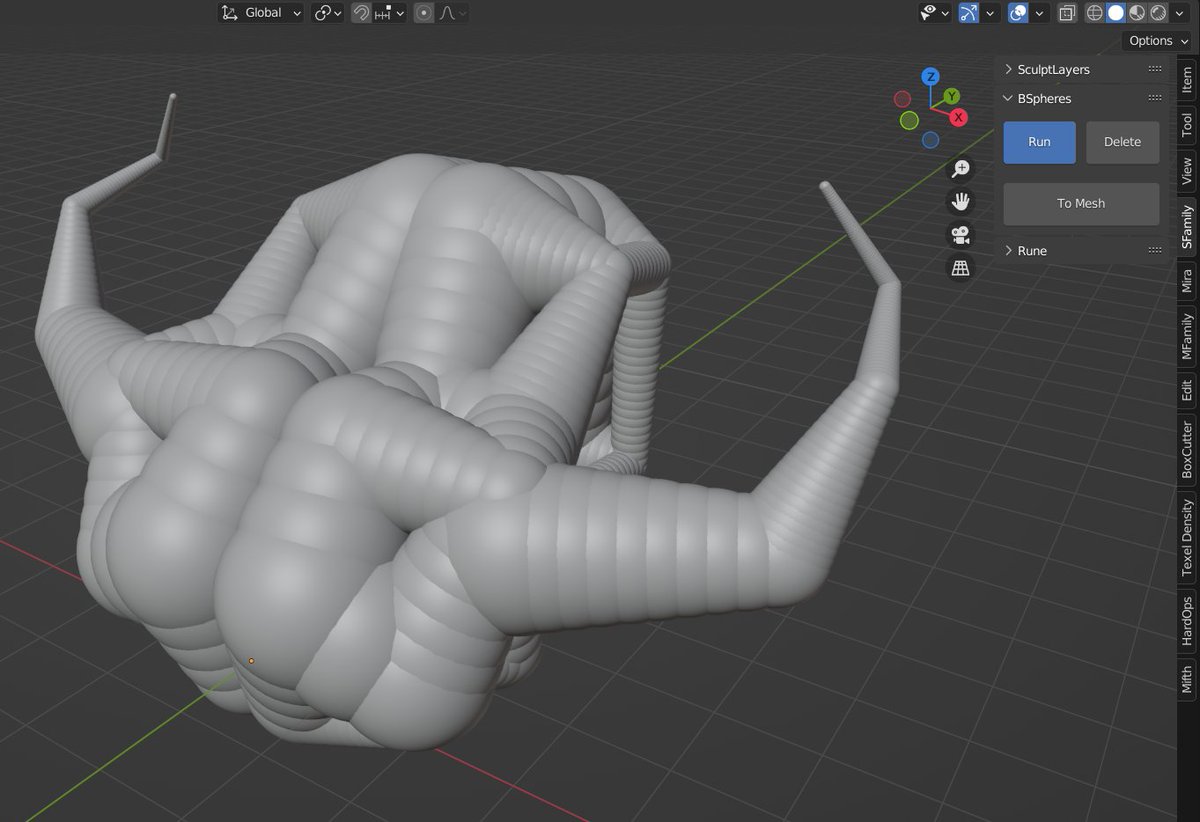Screen dimensions: 1200x822
Task: Switch to rendered viewport shading
Action: point(1158,13)
